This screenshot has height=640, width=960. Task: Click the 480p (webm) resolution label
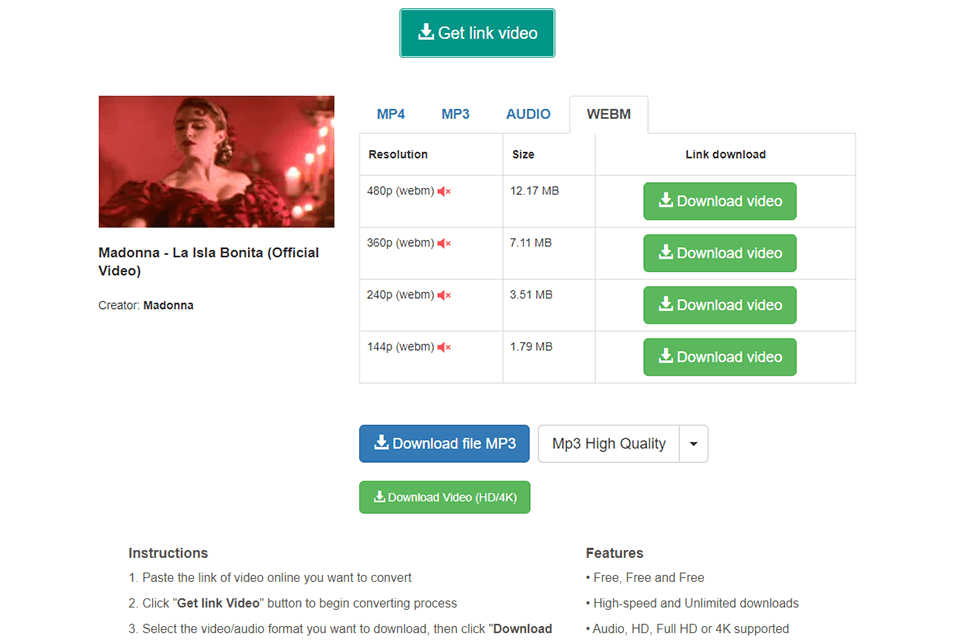coord(400,191)
